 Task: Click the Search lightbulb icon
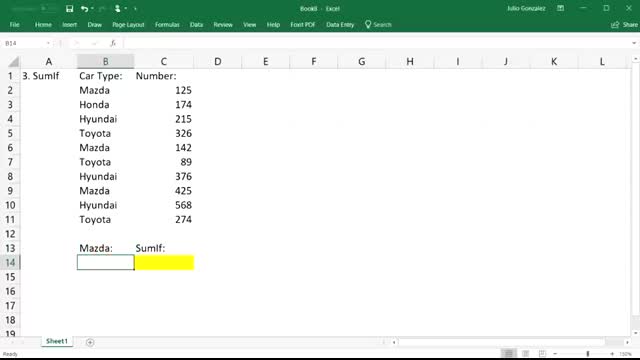point(368,24)
